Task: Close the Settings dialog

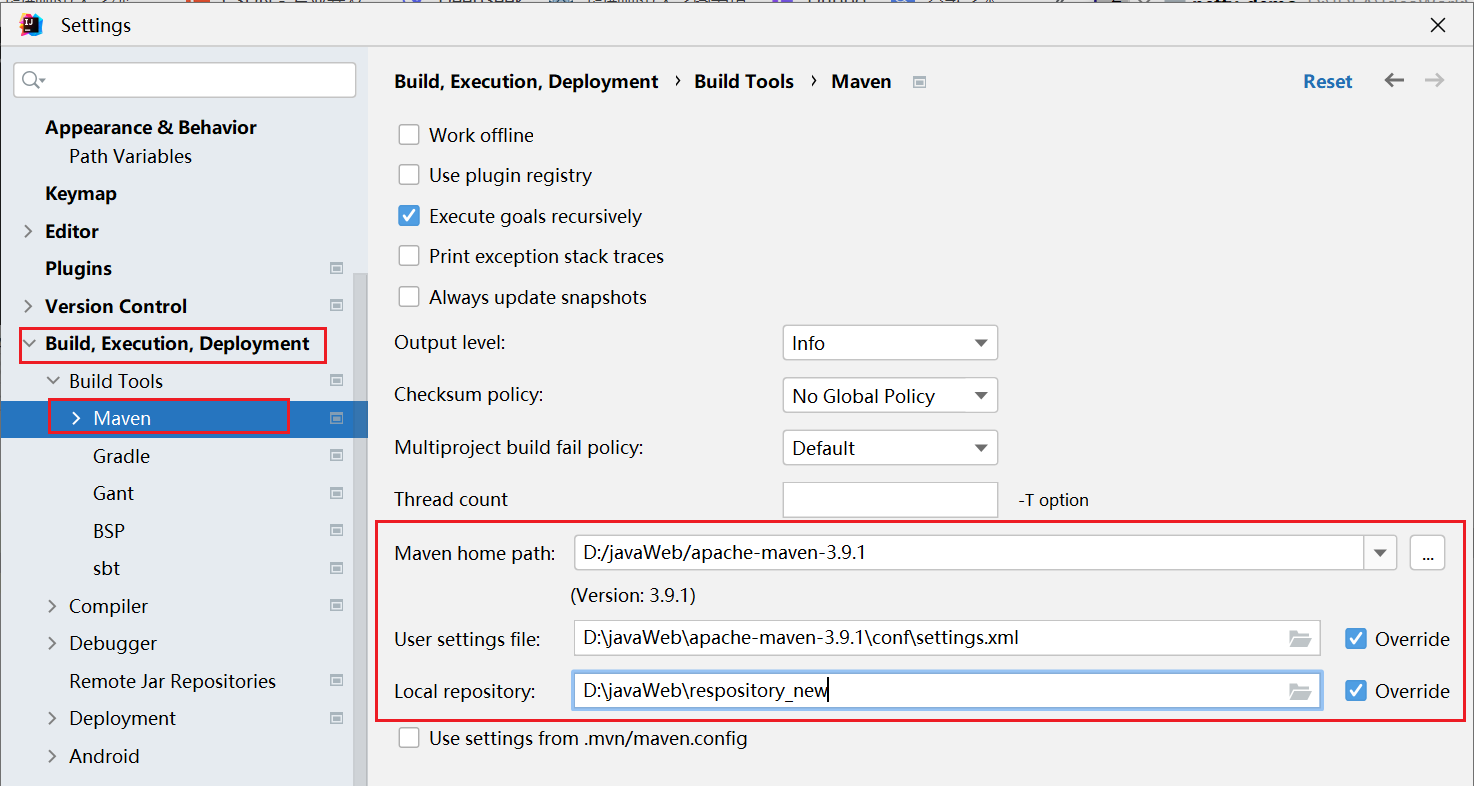Action: tap(1438, 25)
